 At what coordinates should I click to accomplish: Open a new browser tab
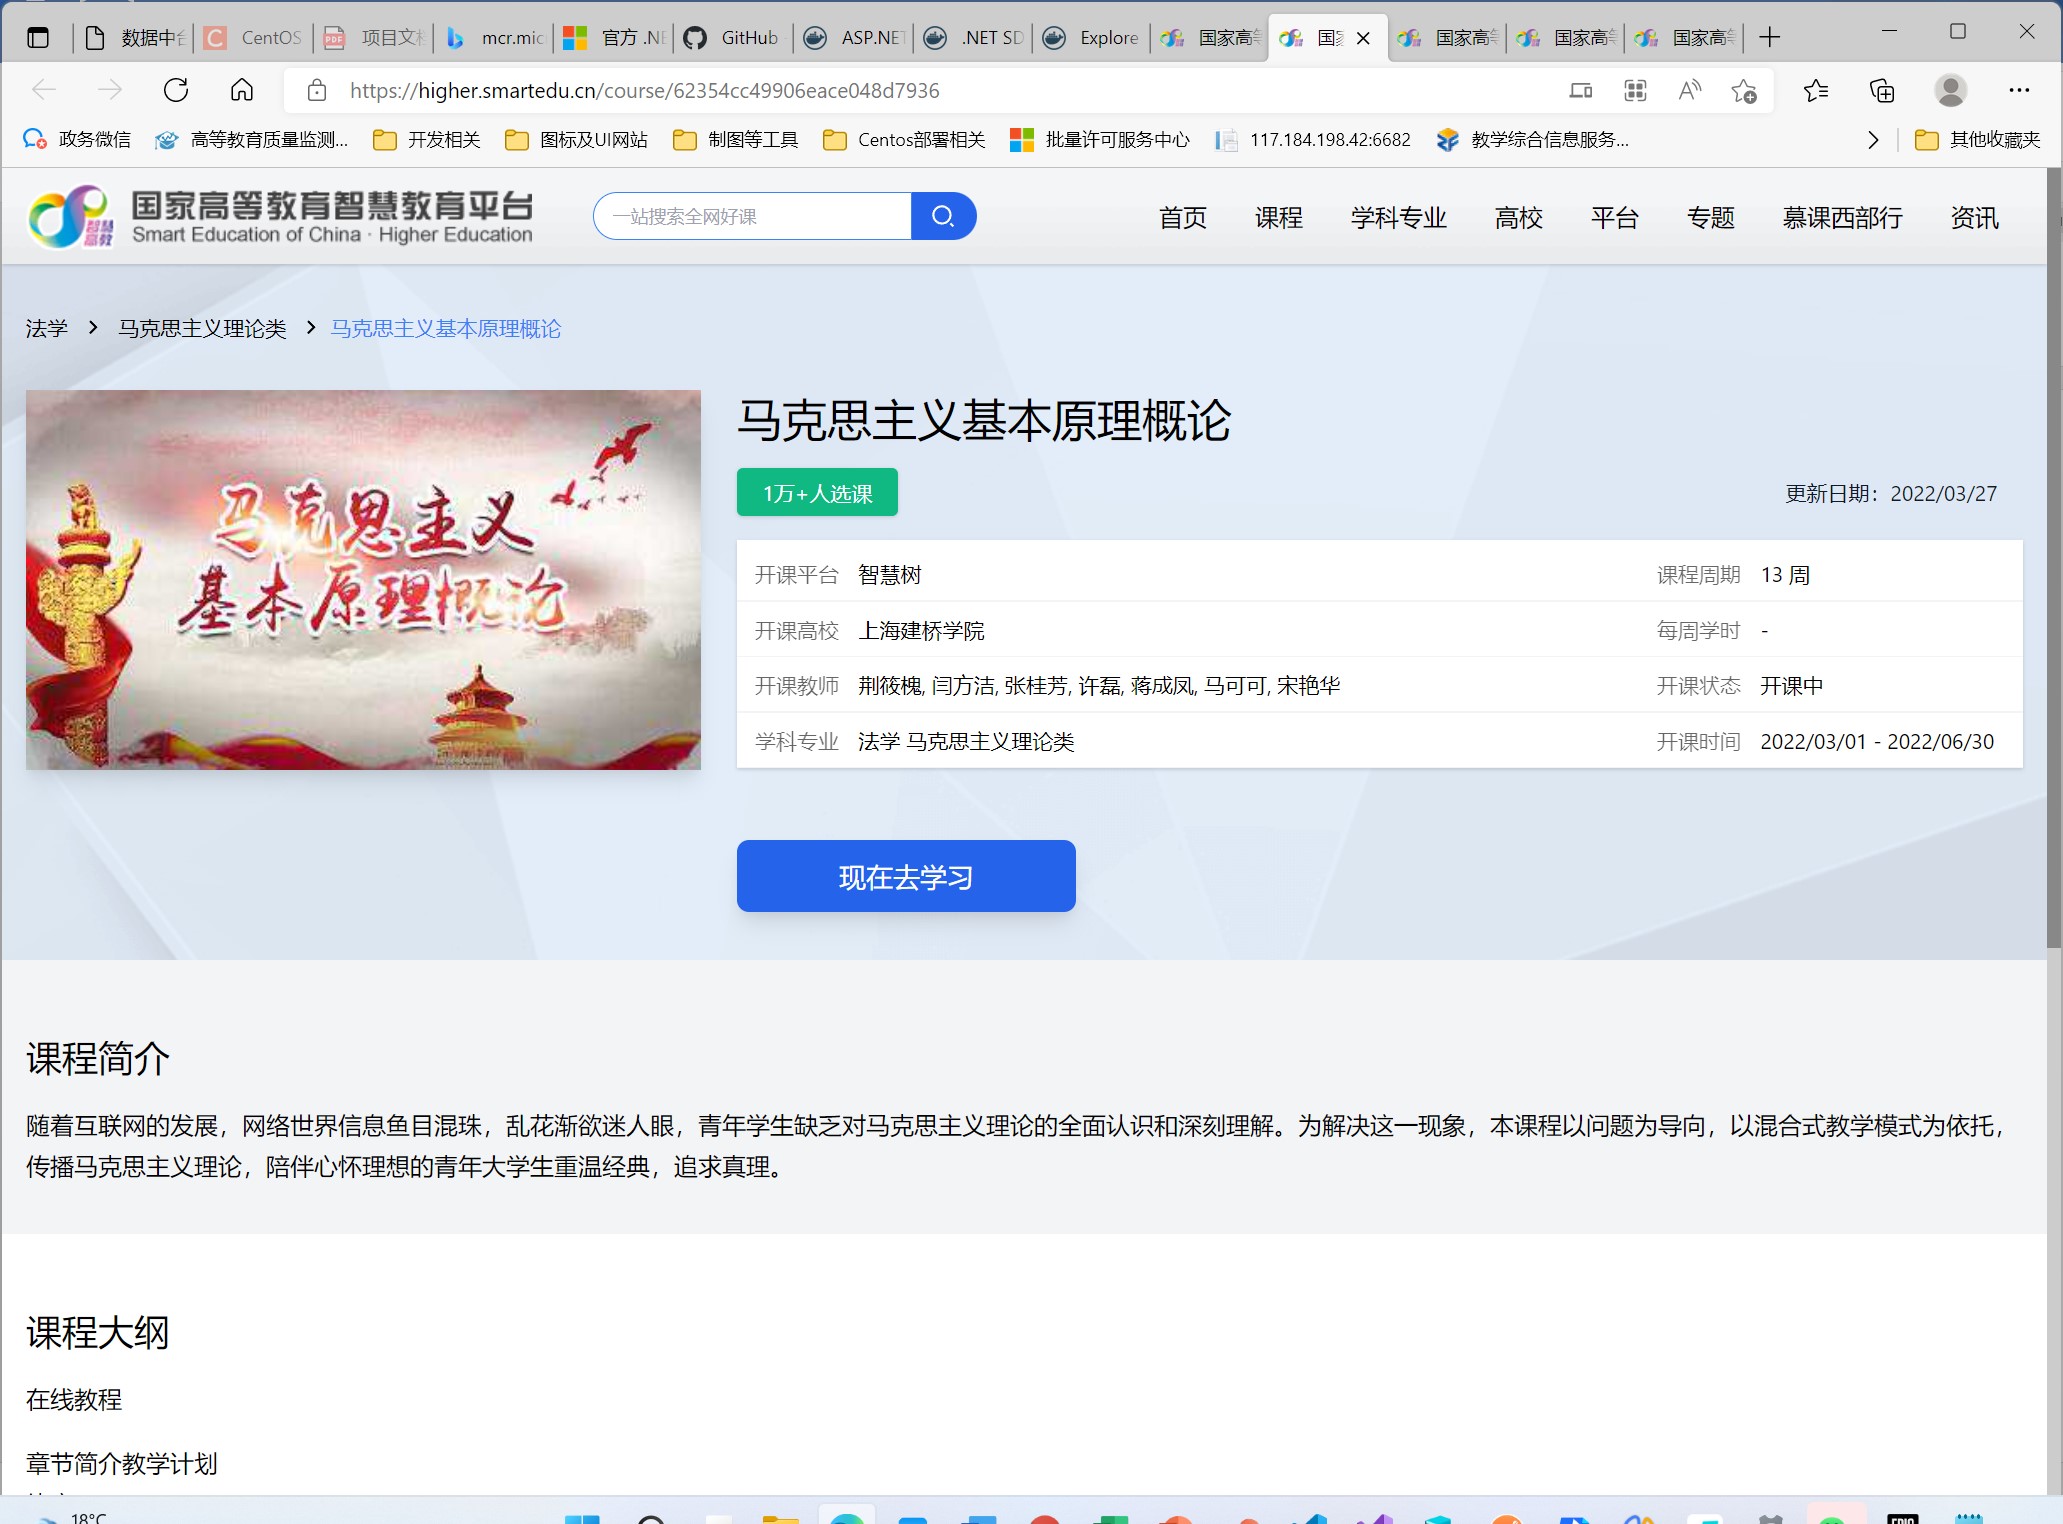tap(1769, 38)
